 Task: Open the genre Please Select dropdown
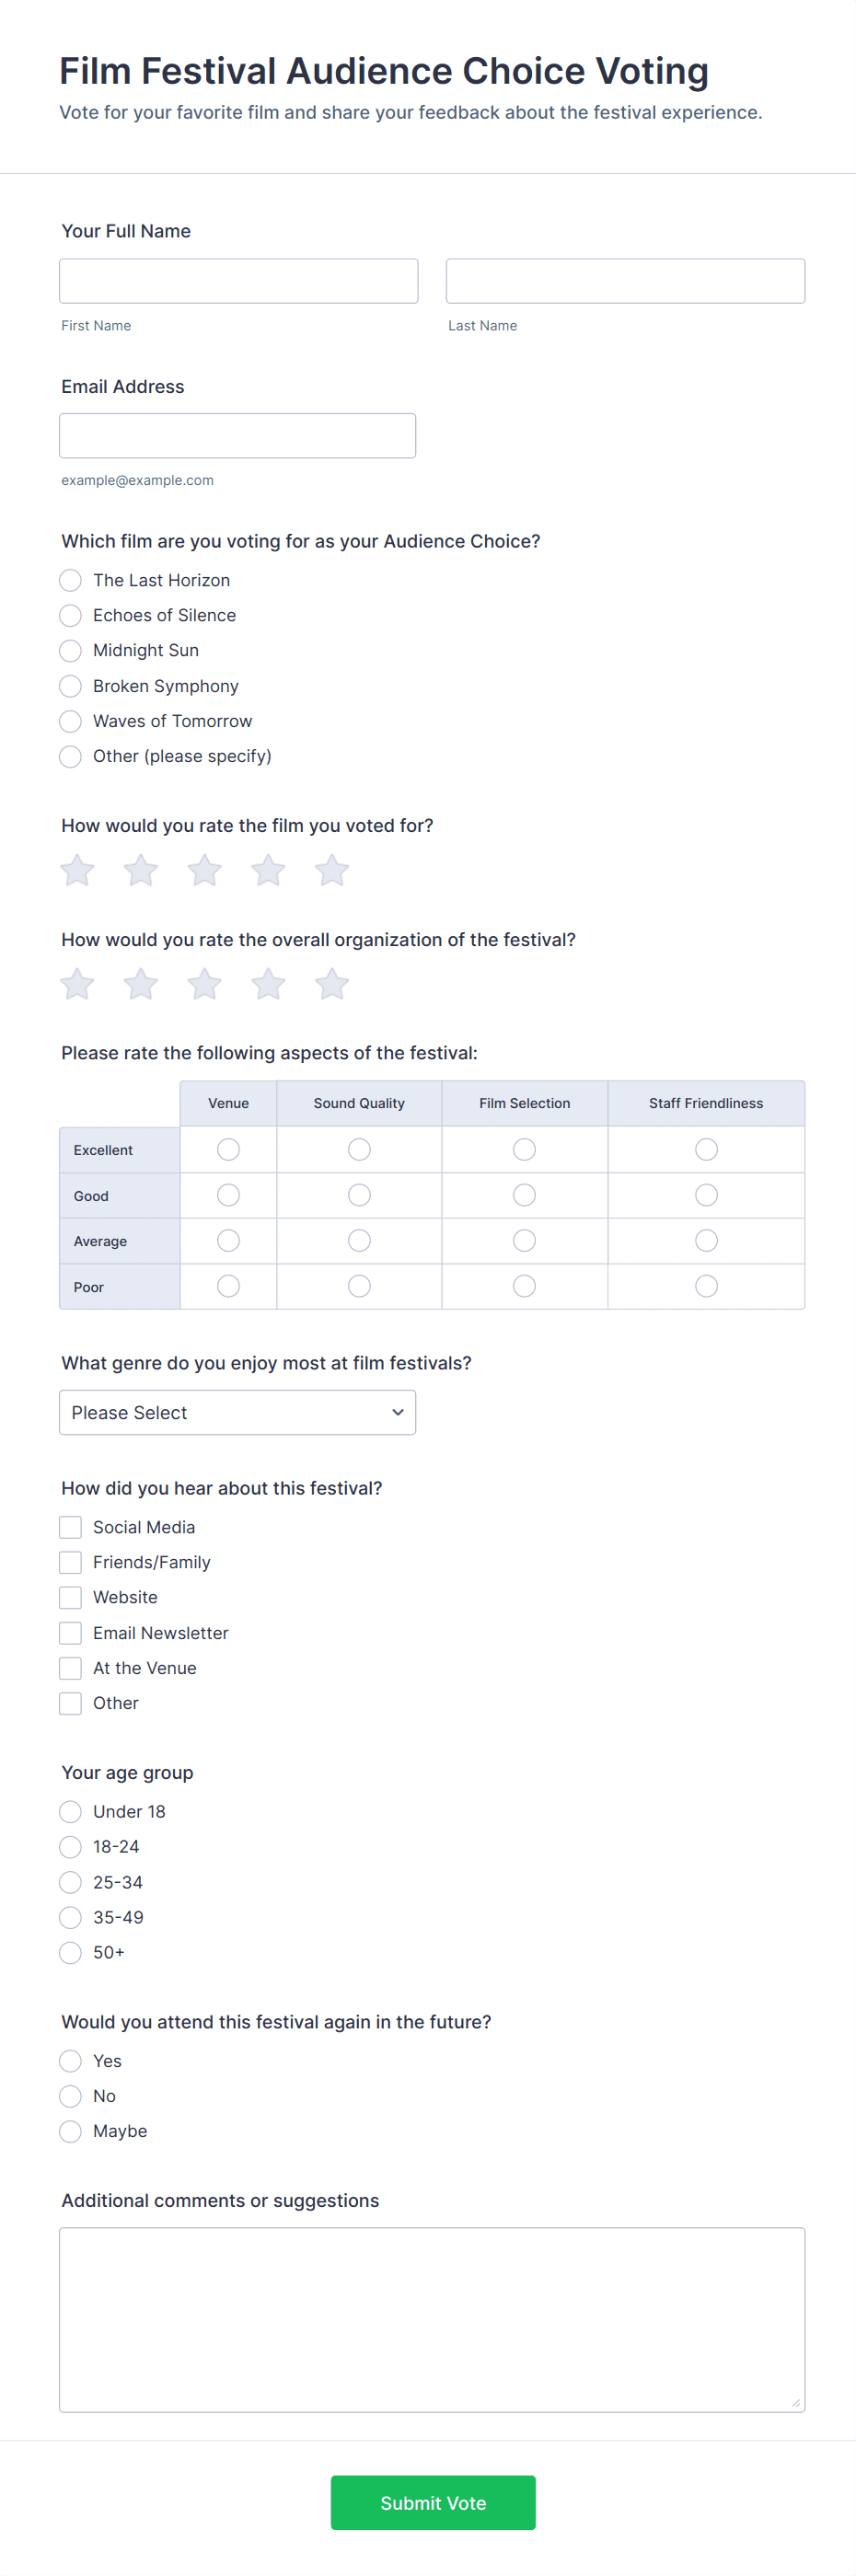[237, 1413]
